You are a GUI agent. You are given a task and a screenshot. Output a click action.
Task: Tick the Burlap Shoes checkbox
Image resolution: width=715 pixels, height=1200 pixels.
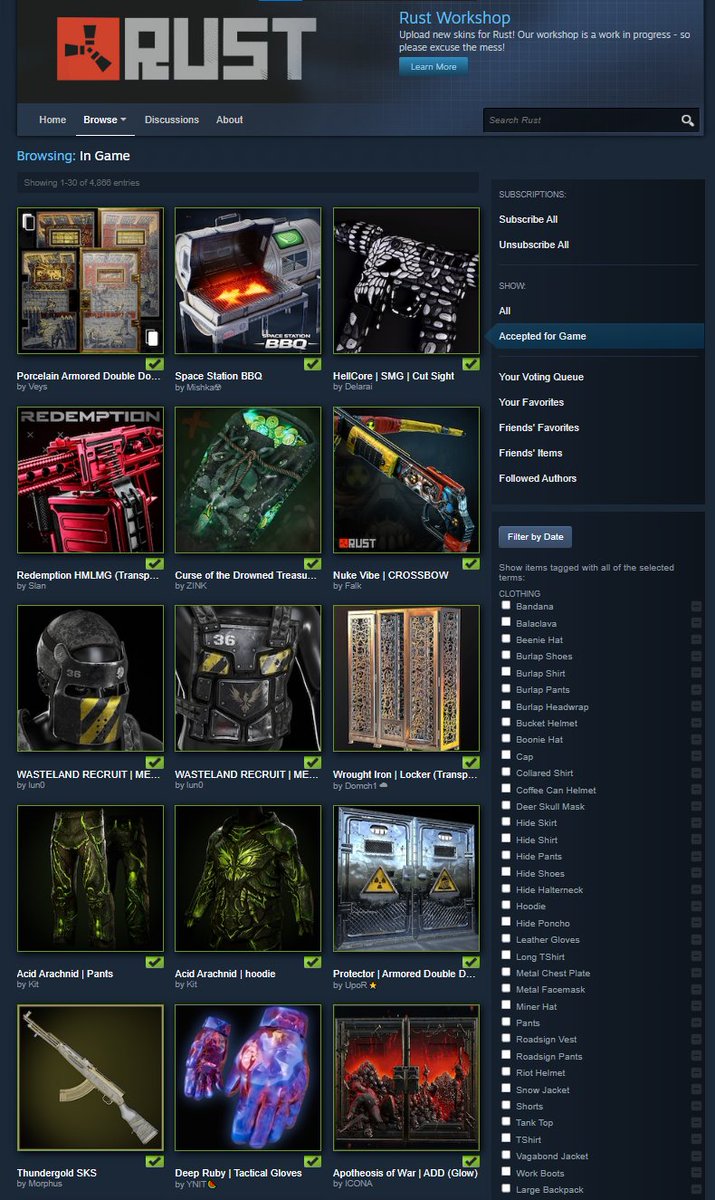(x=506, y=655)
